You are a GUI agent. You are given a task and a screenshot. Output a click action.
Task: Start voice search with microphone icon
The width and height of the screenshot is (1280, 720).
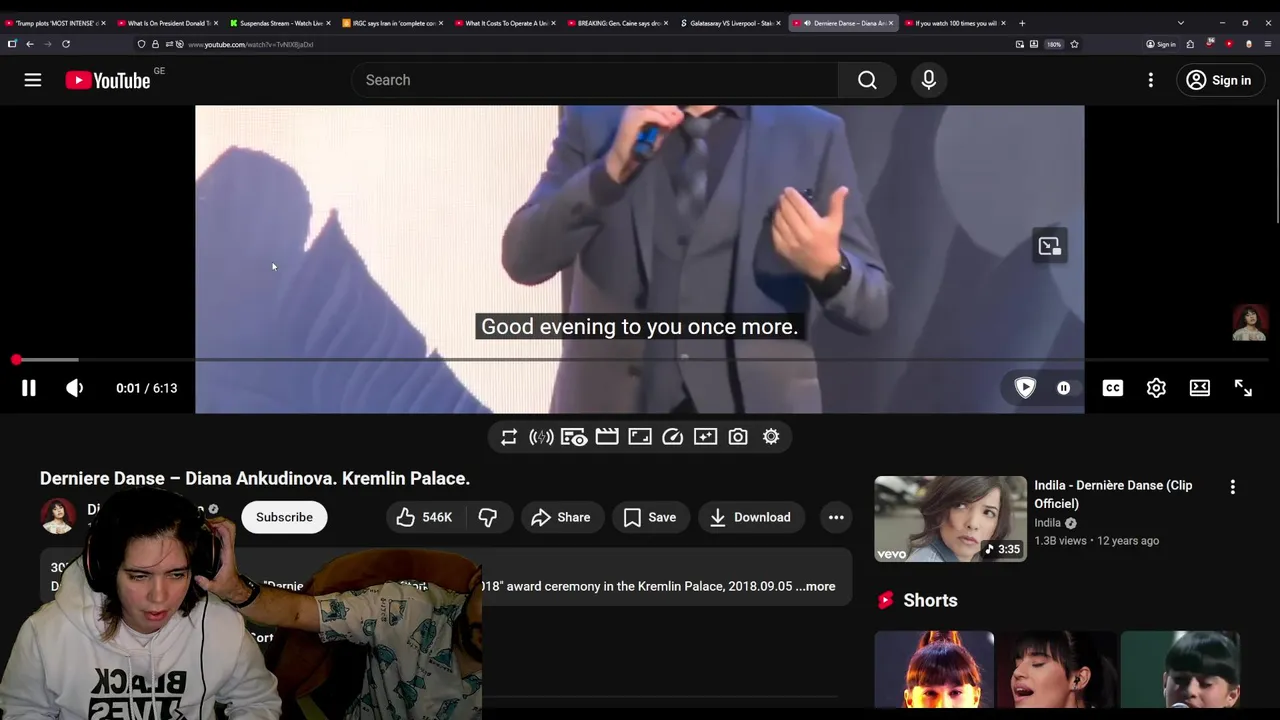click(929, 80)
